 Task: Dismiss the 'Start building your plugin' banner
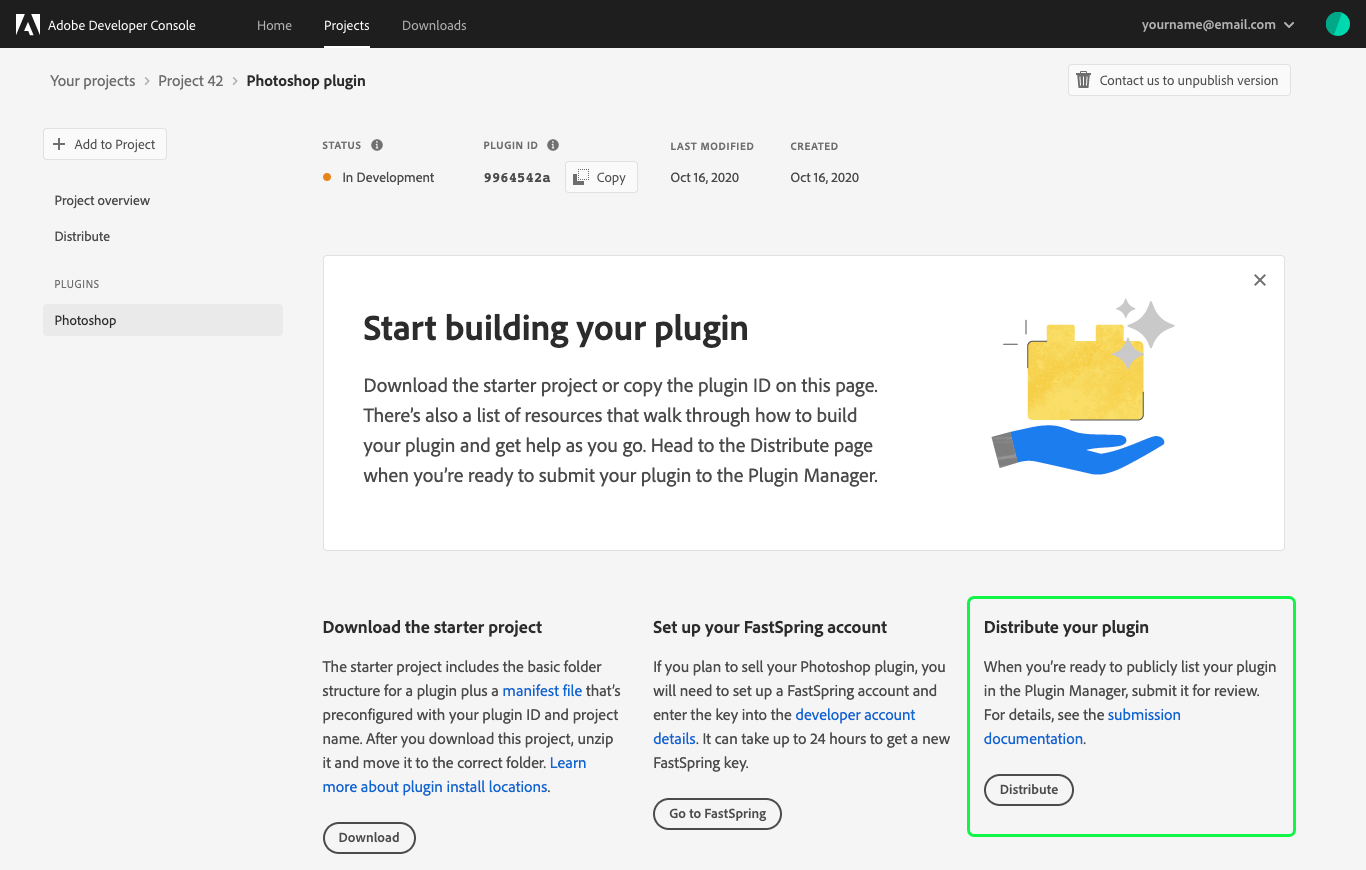pos(1259,280)
